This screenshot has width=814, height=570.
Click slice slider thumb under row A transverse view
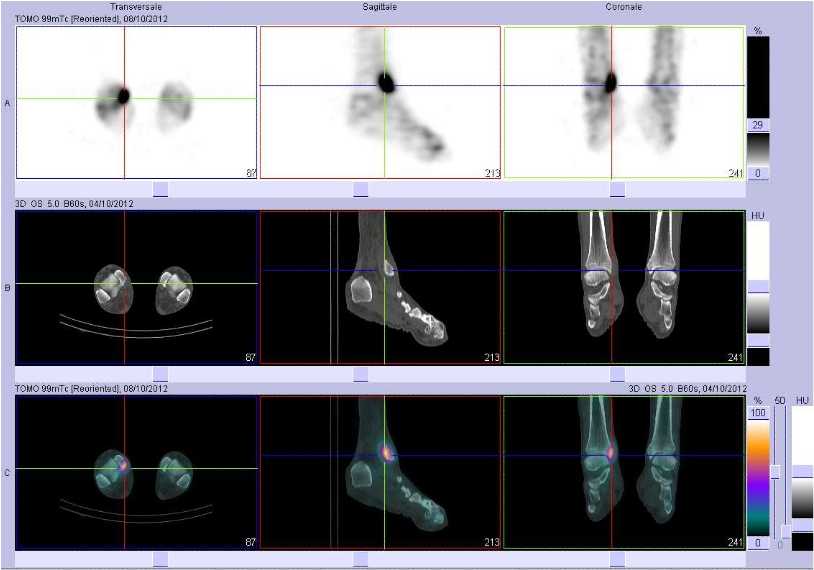click(x=161, y=189)
